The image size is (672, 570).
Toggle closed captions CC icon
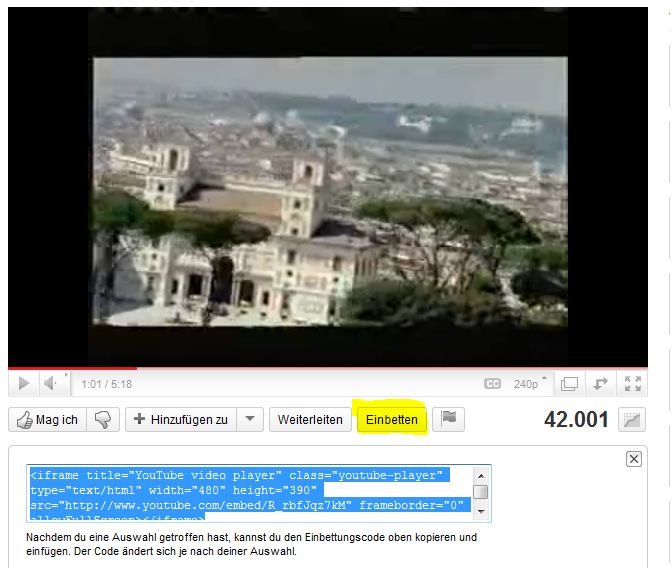pos(492,384)
